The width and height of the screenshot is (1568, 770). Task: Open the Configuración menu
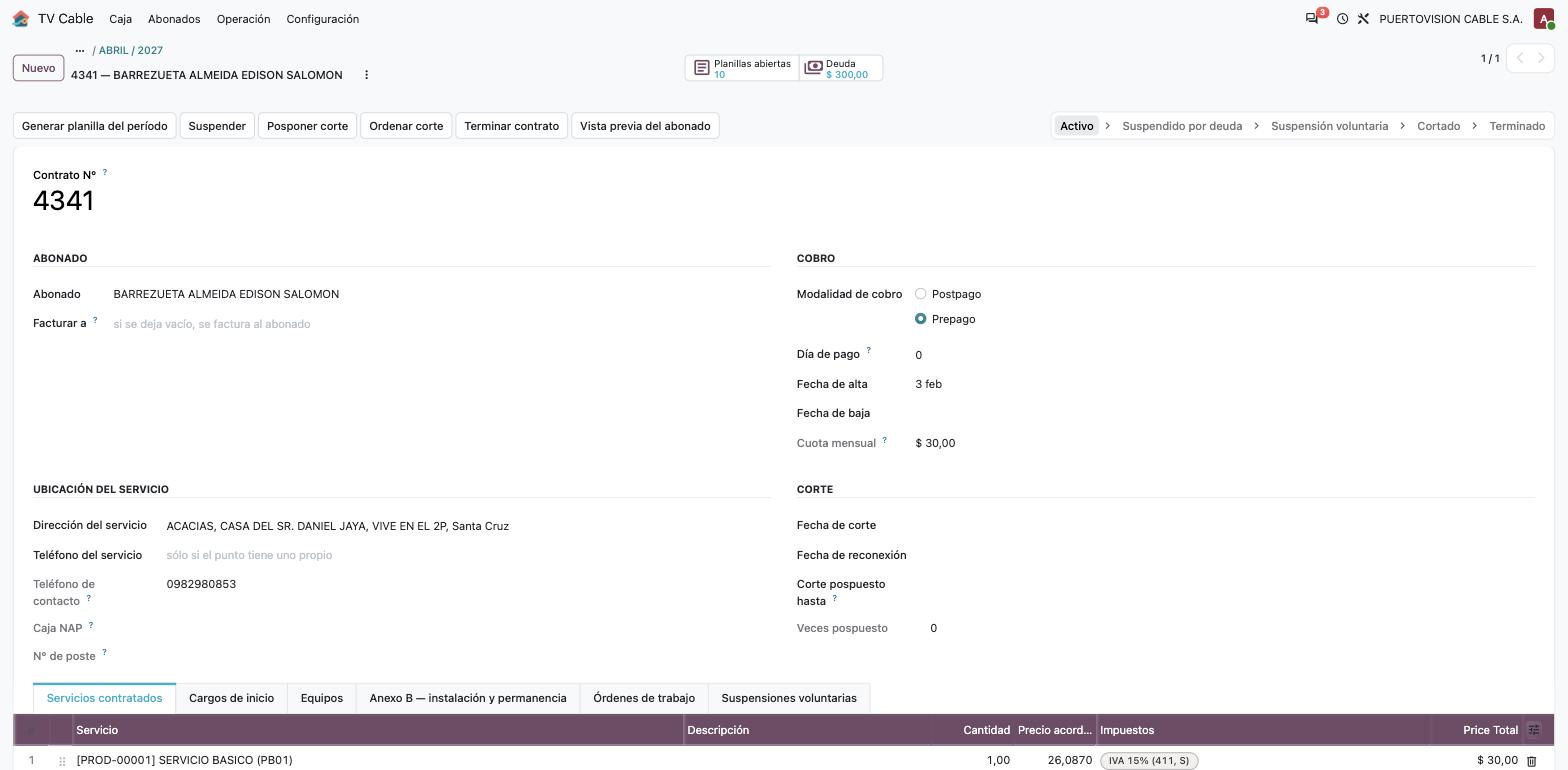tap(322, 19)
